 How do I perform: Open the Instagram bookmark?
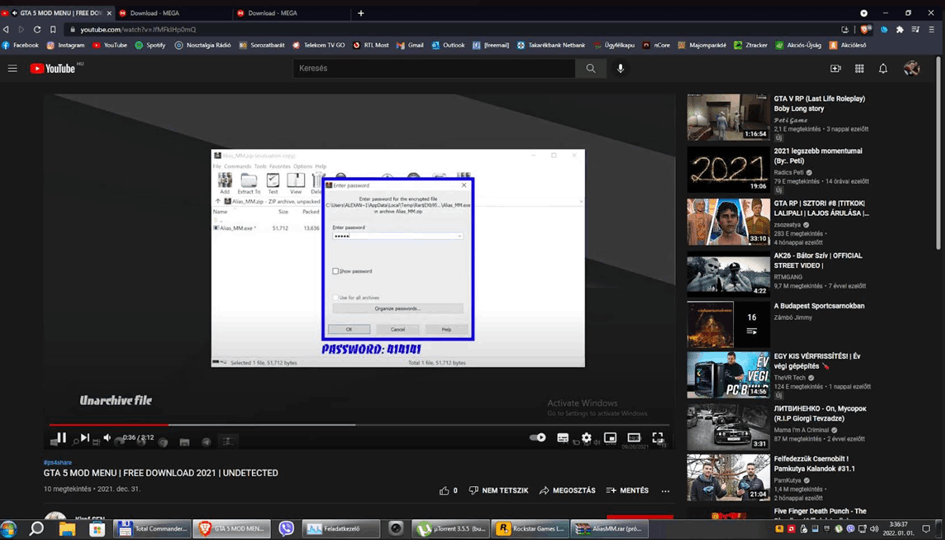(66, 45)
